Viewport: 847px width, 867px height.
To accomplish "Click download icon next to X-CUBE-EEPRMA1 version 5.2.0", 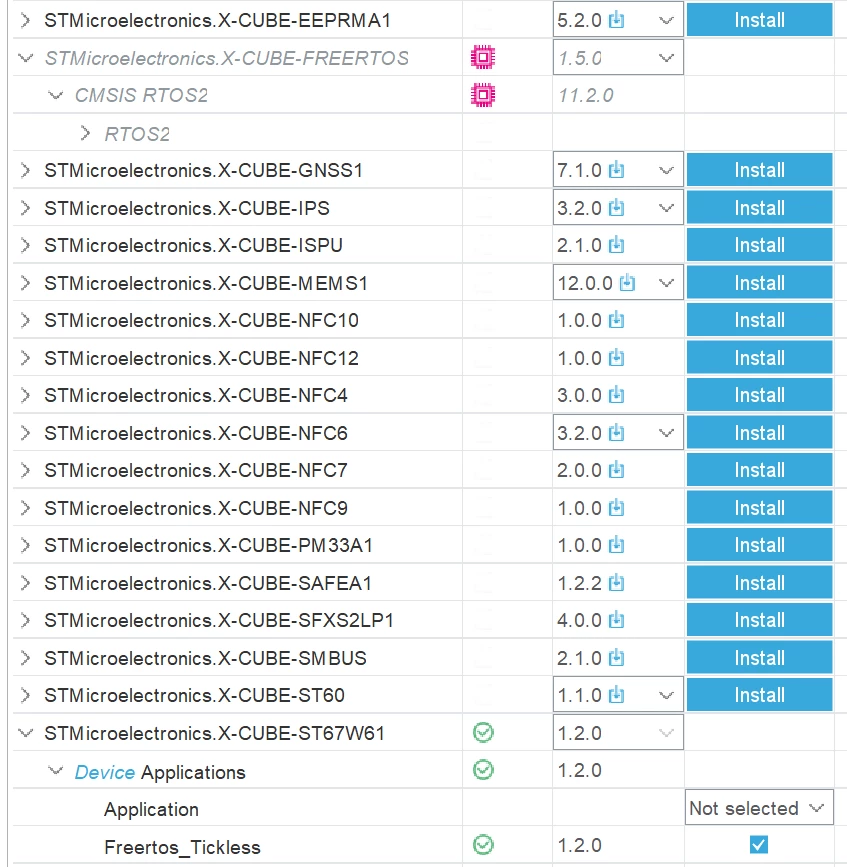I will [616, 20].
